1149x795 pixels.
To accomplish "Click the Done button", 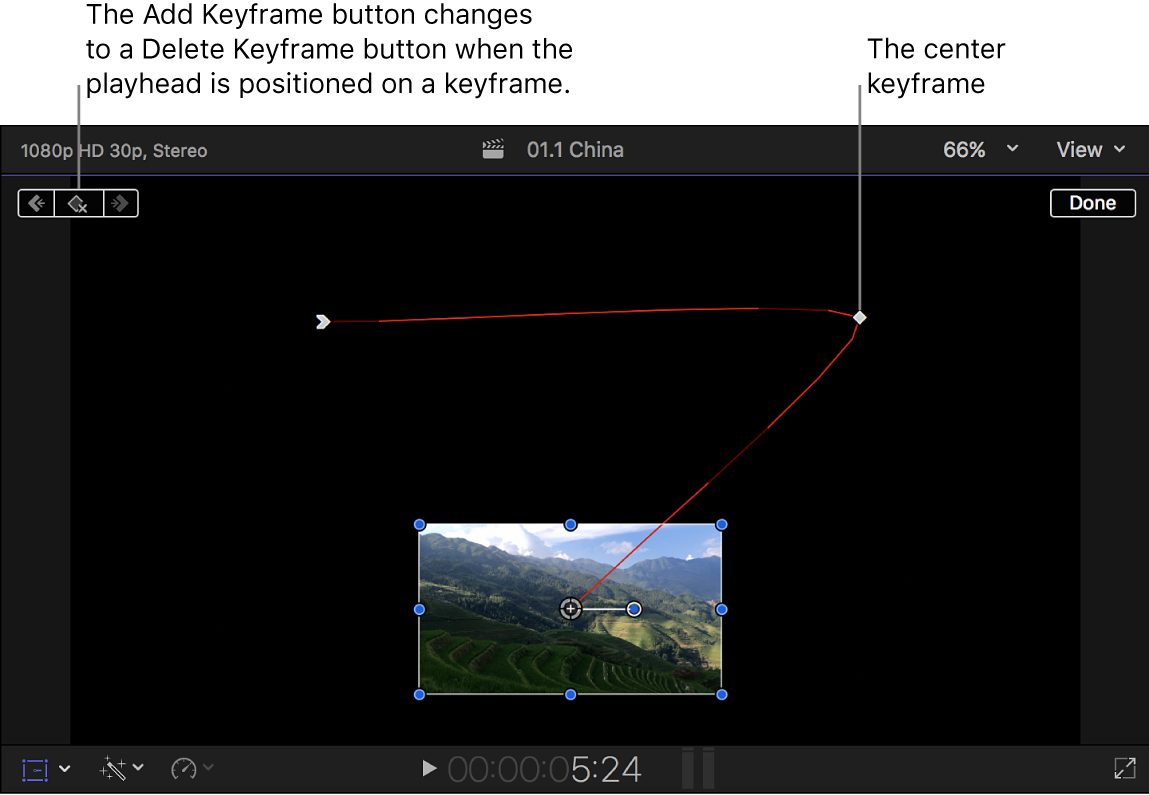I will pos(1092,202).
